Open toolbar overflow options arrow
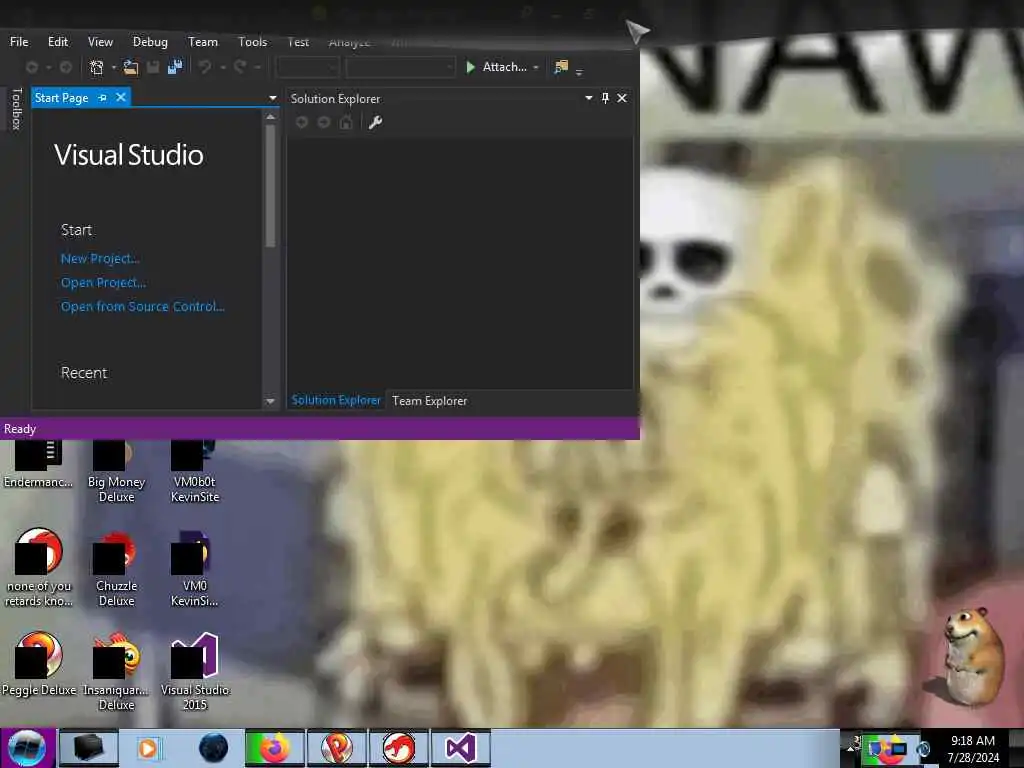Image resolution: width=1024 pixels, height=768 pixels. [579, 72]
